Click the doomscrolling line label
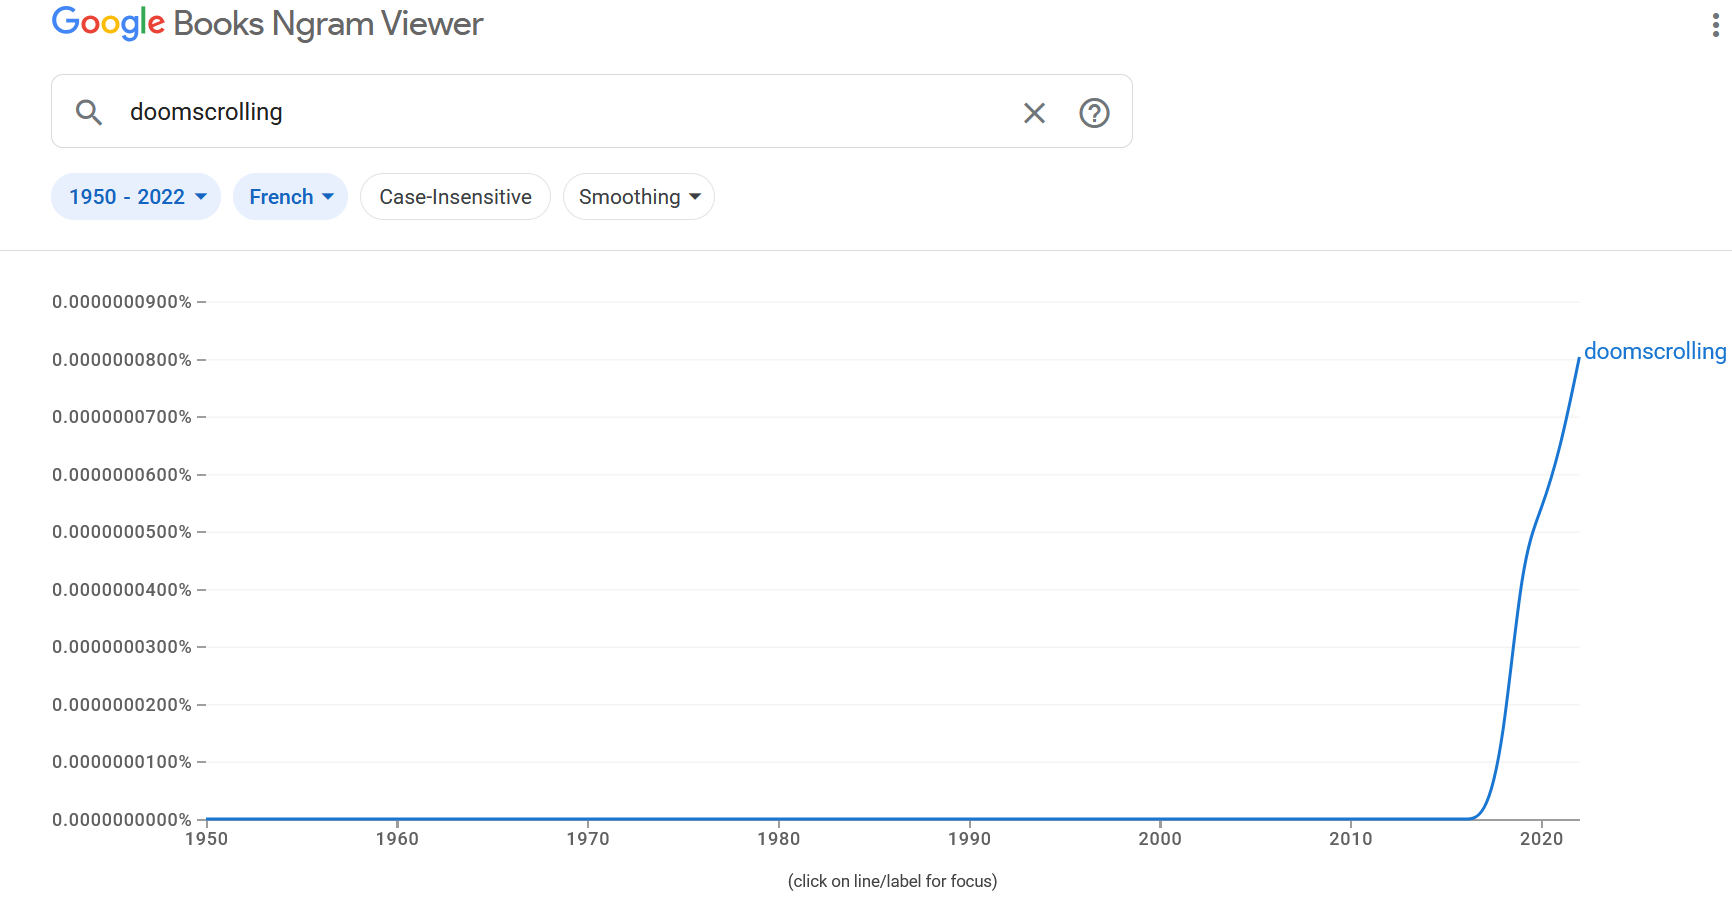Screen dimensions: 1732x910 1655,351
